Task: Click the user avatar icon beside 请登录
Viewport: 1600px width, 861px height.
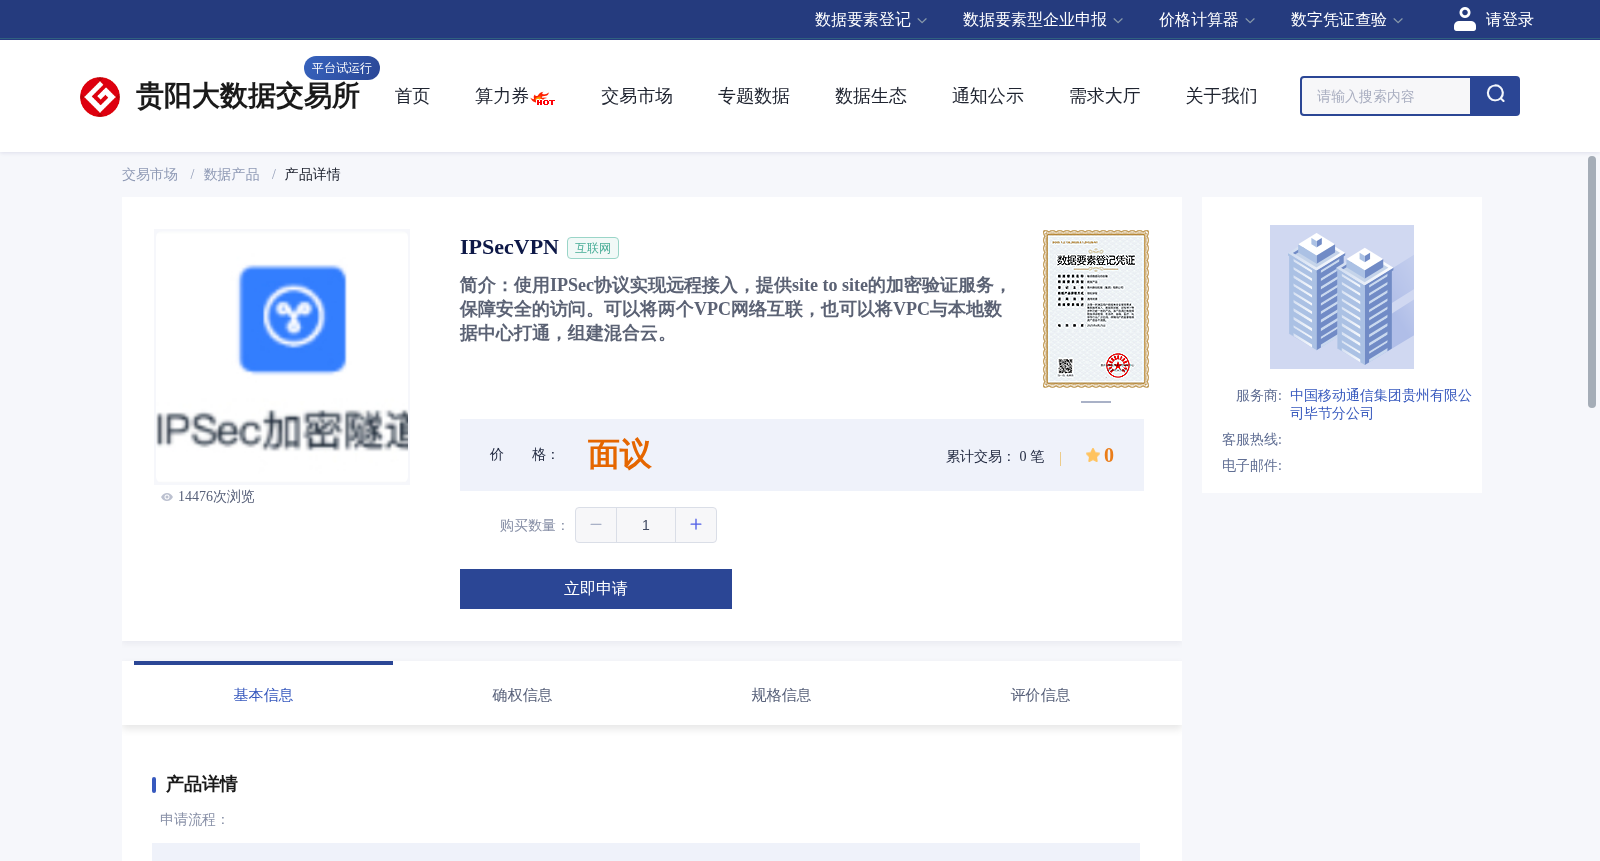Action: coord(1464,19)
